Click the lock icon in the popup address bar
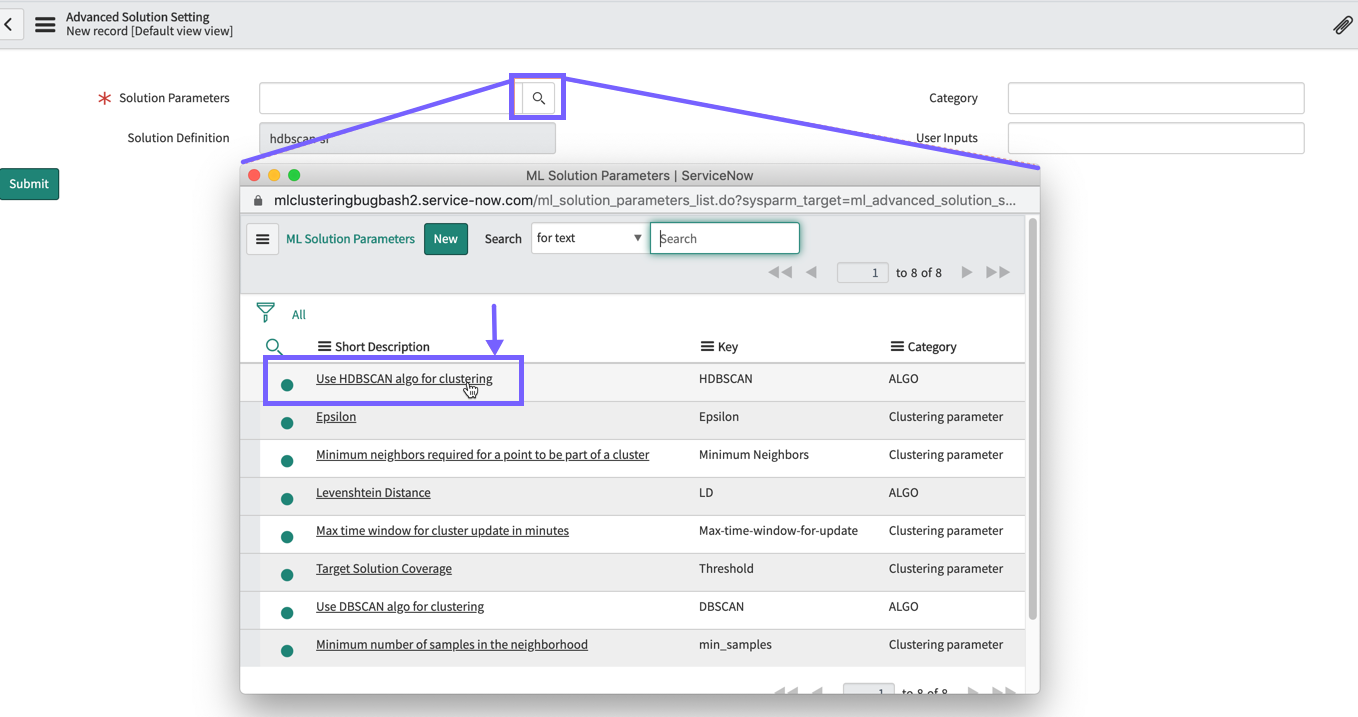Screen dimensions: 1358x717 [258, 200]
